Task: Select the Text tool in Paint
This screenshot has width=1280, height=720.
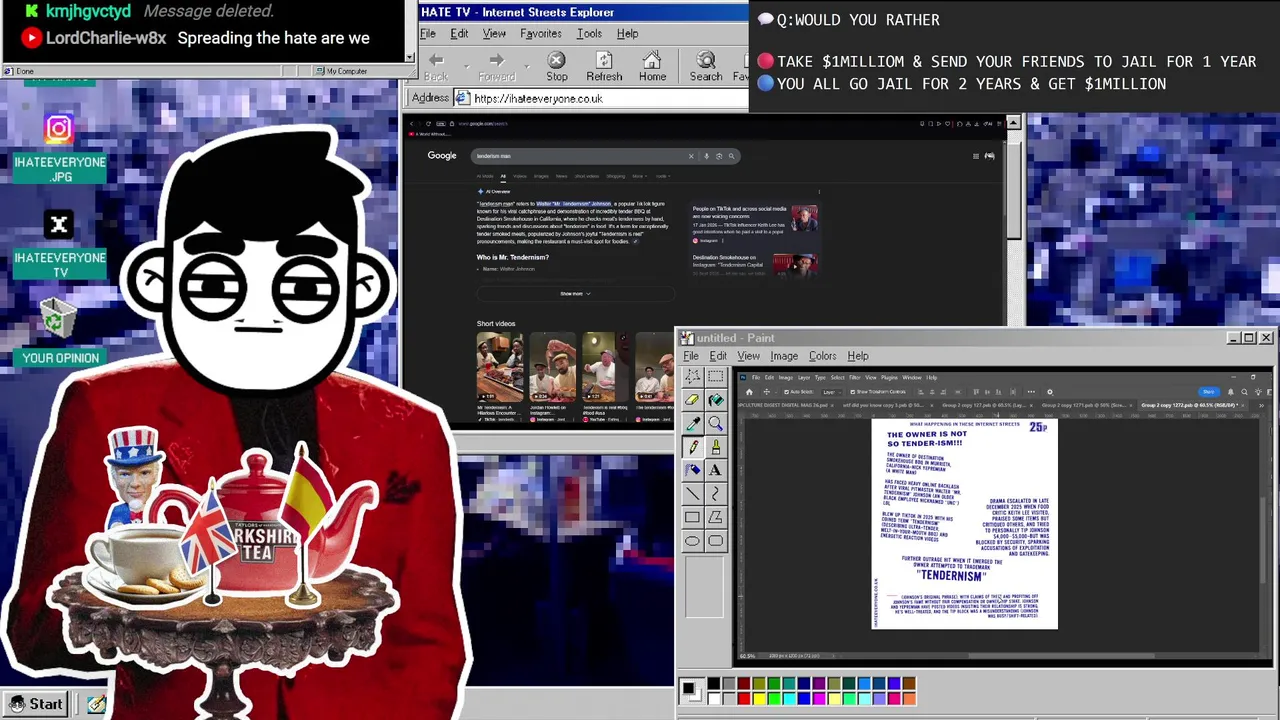Action: 715,470
